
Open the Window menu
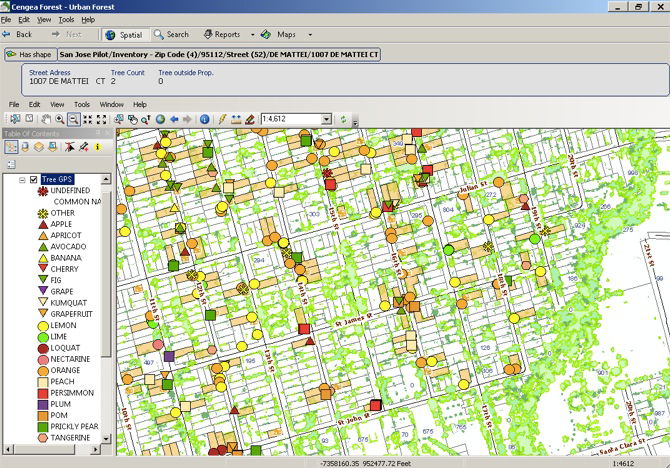click(x=111, y=104)
